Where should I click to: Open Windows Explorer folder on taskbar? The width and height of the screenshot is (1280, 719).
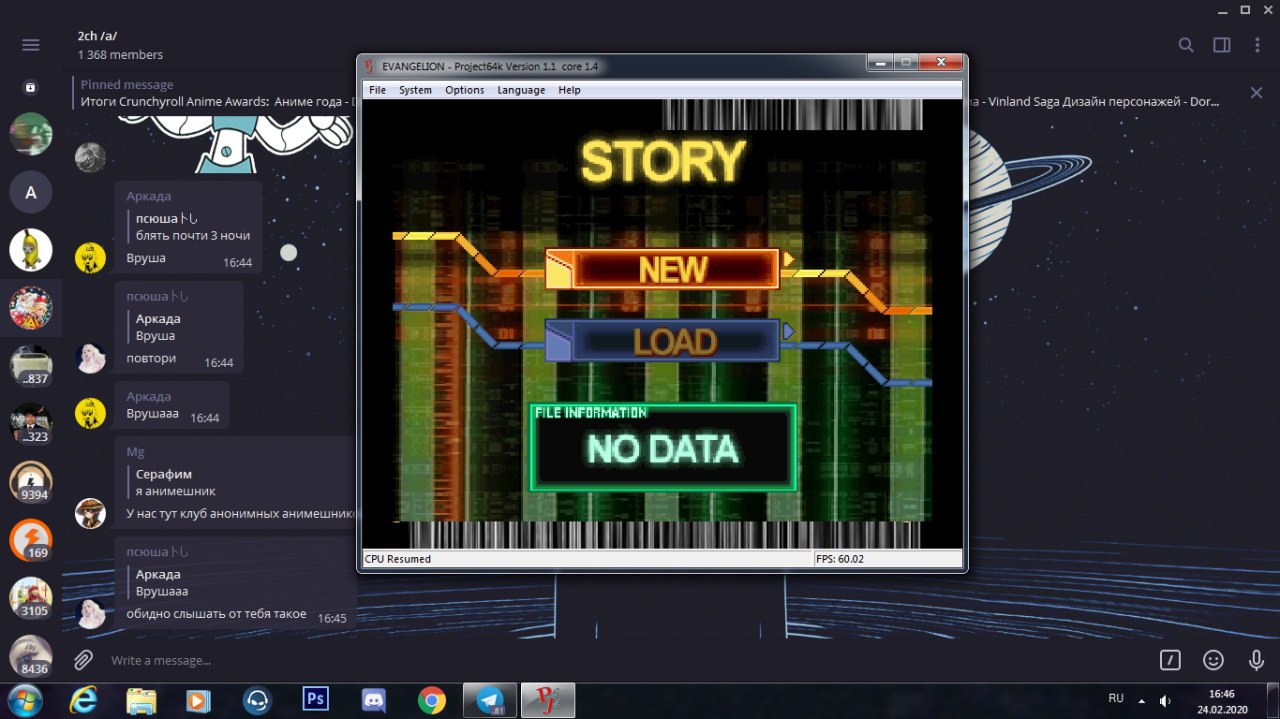(141, 700)
